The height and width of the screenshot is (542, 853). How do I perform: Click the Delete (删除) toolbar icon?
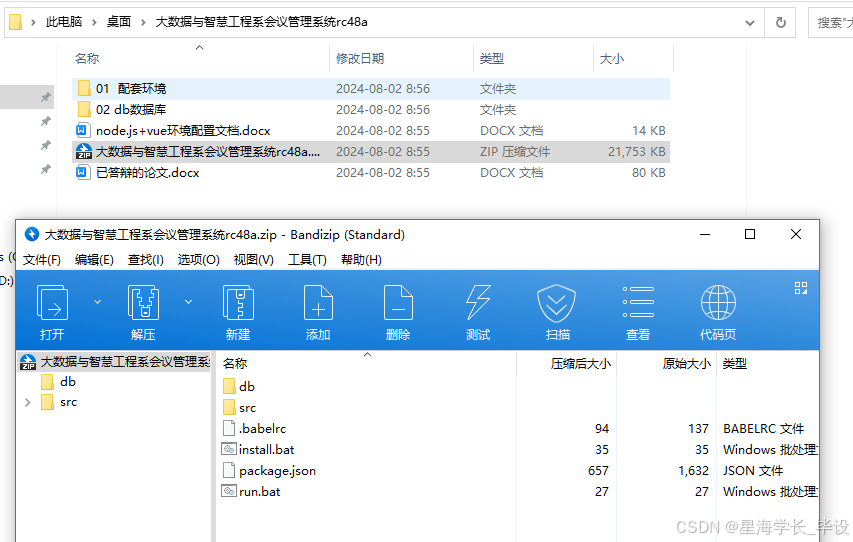[x=398, y=303]
